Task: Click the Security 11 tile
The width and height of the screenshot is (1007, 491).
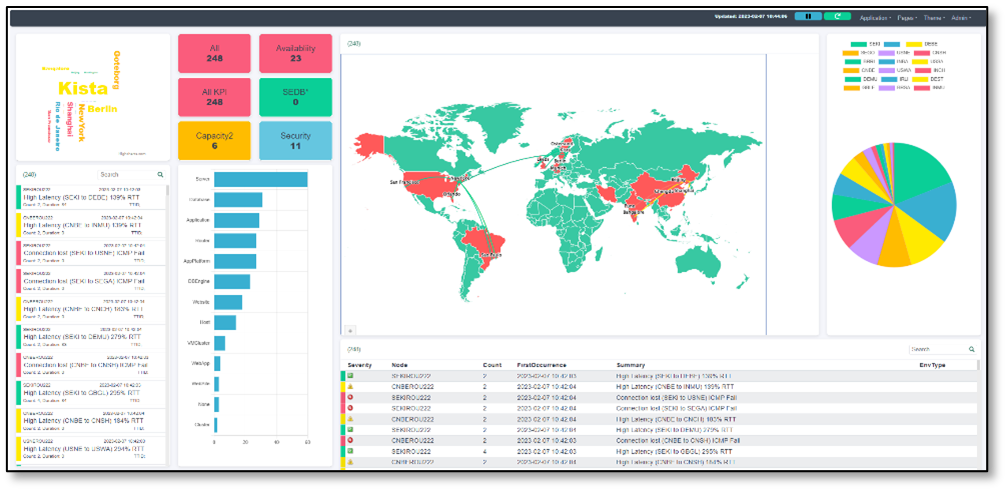Action: click(295, 140)
